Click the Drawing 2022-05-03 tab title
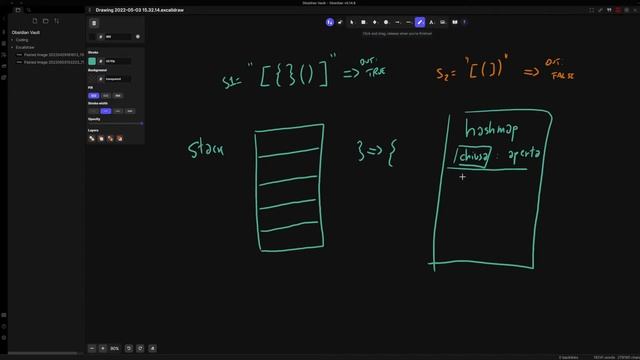This screenshot has height=360, width=640. tap(140, 10)
